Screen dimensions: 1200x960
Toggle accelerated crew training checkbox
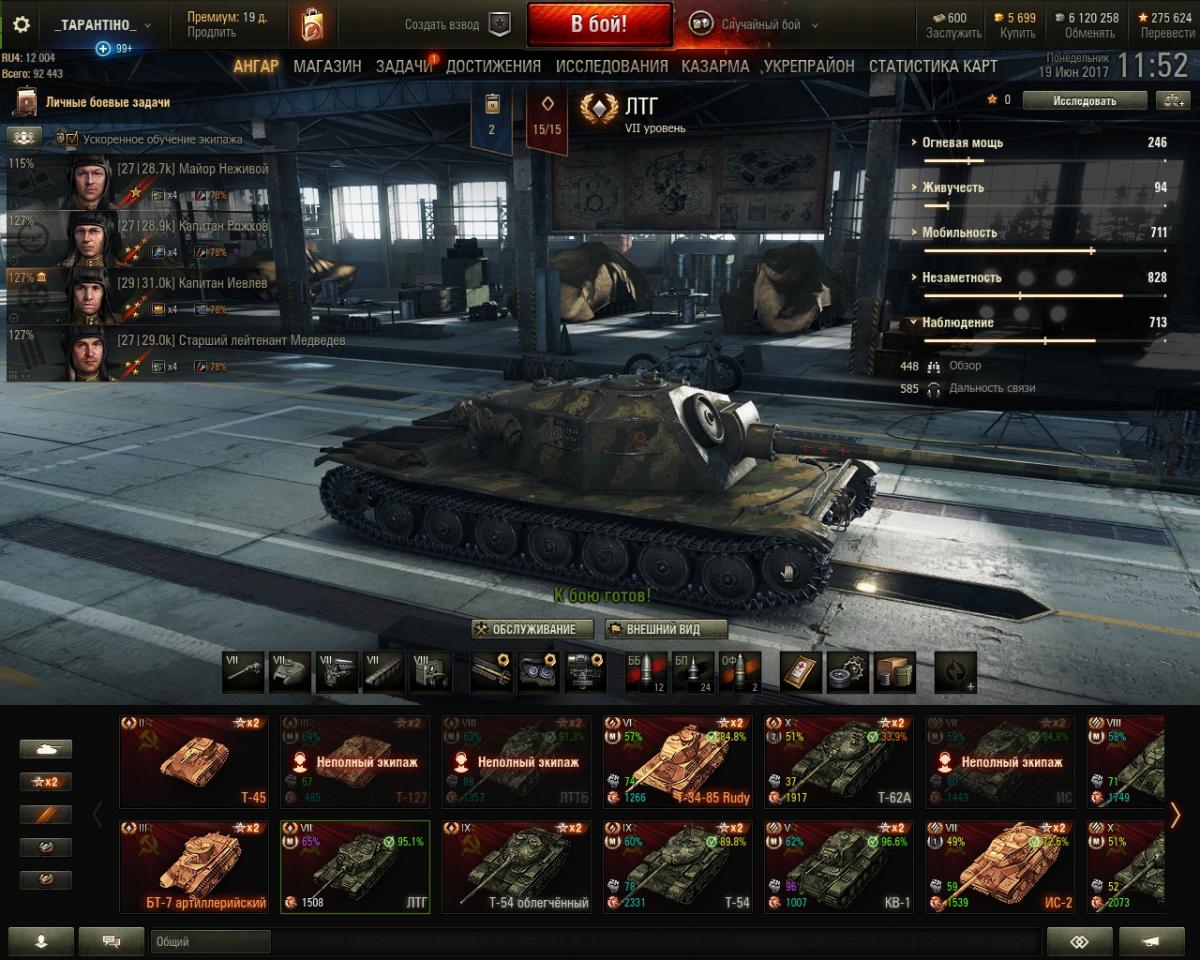pyautogui.click(x=72, y=139)
